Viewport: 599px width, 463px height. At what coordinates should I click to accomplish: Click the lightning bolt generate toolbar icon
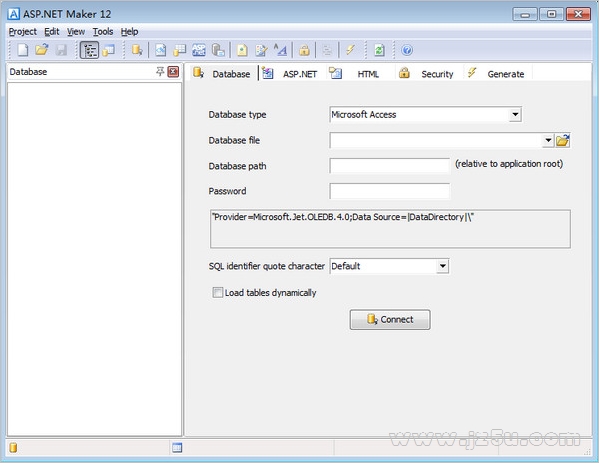[x=350, y=50]
